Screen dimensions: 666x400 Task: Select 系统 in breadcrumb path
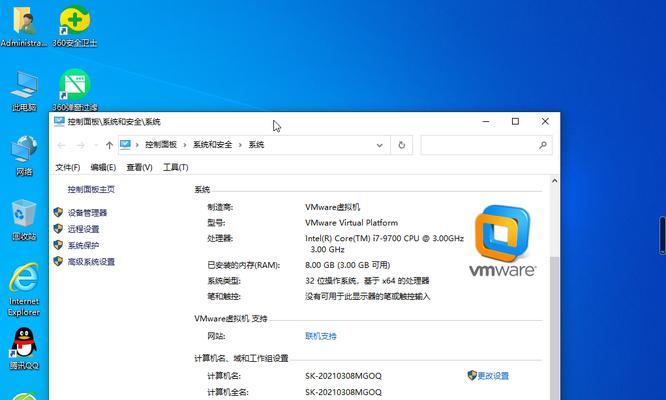pyautogui.click(x=256, y=145)
